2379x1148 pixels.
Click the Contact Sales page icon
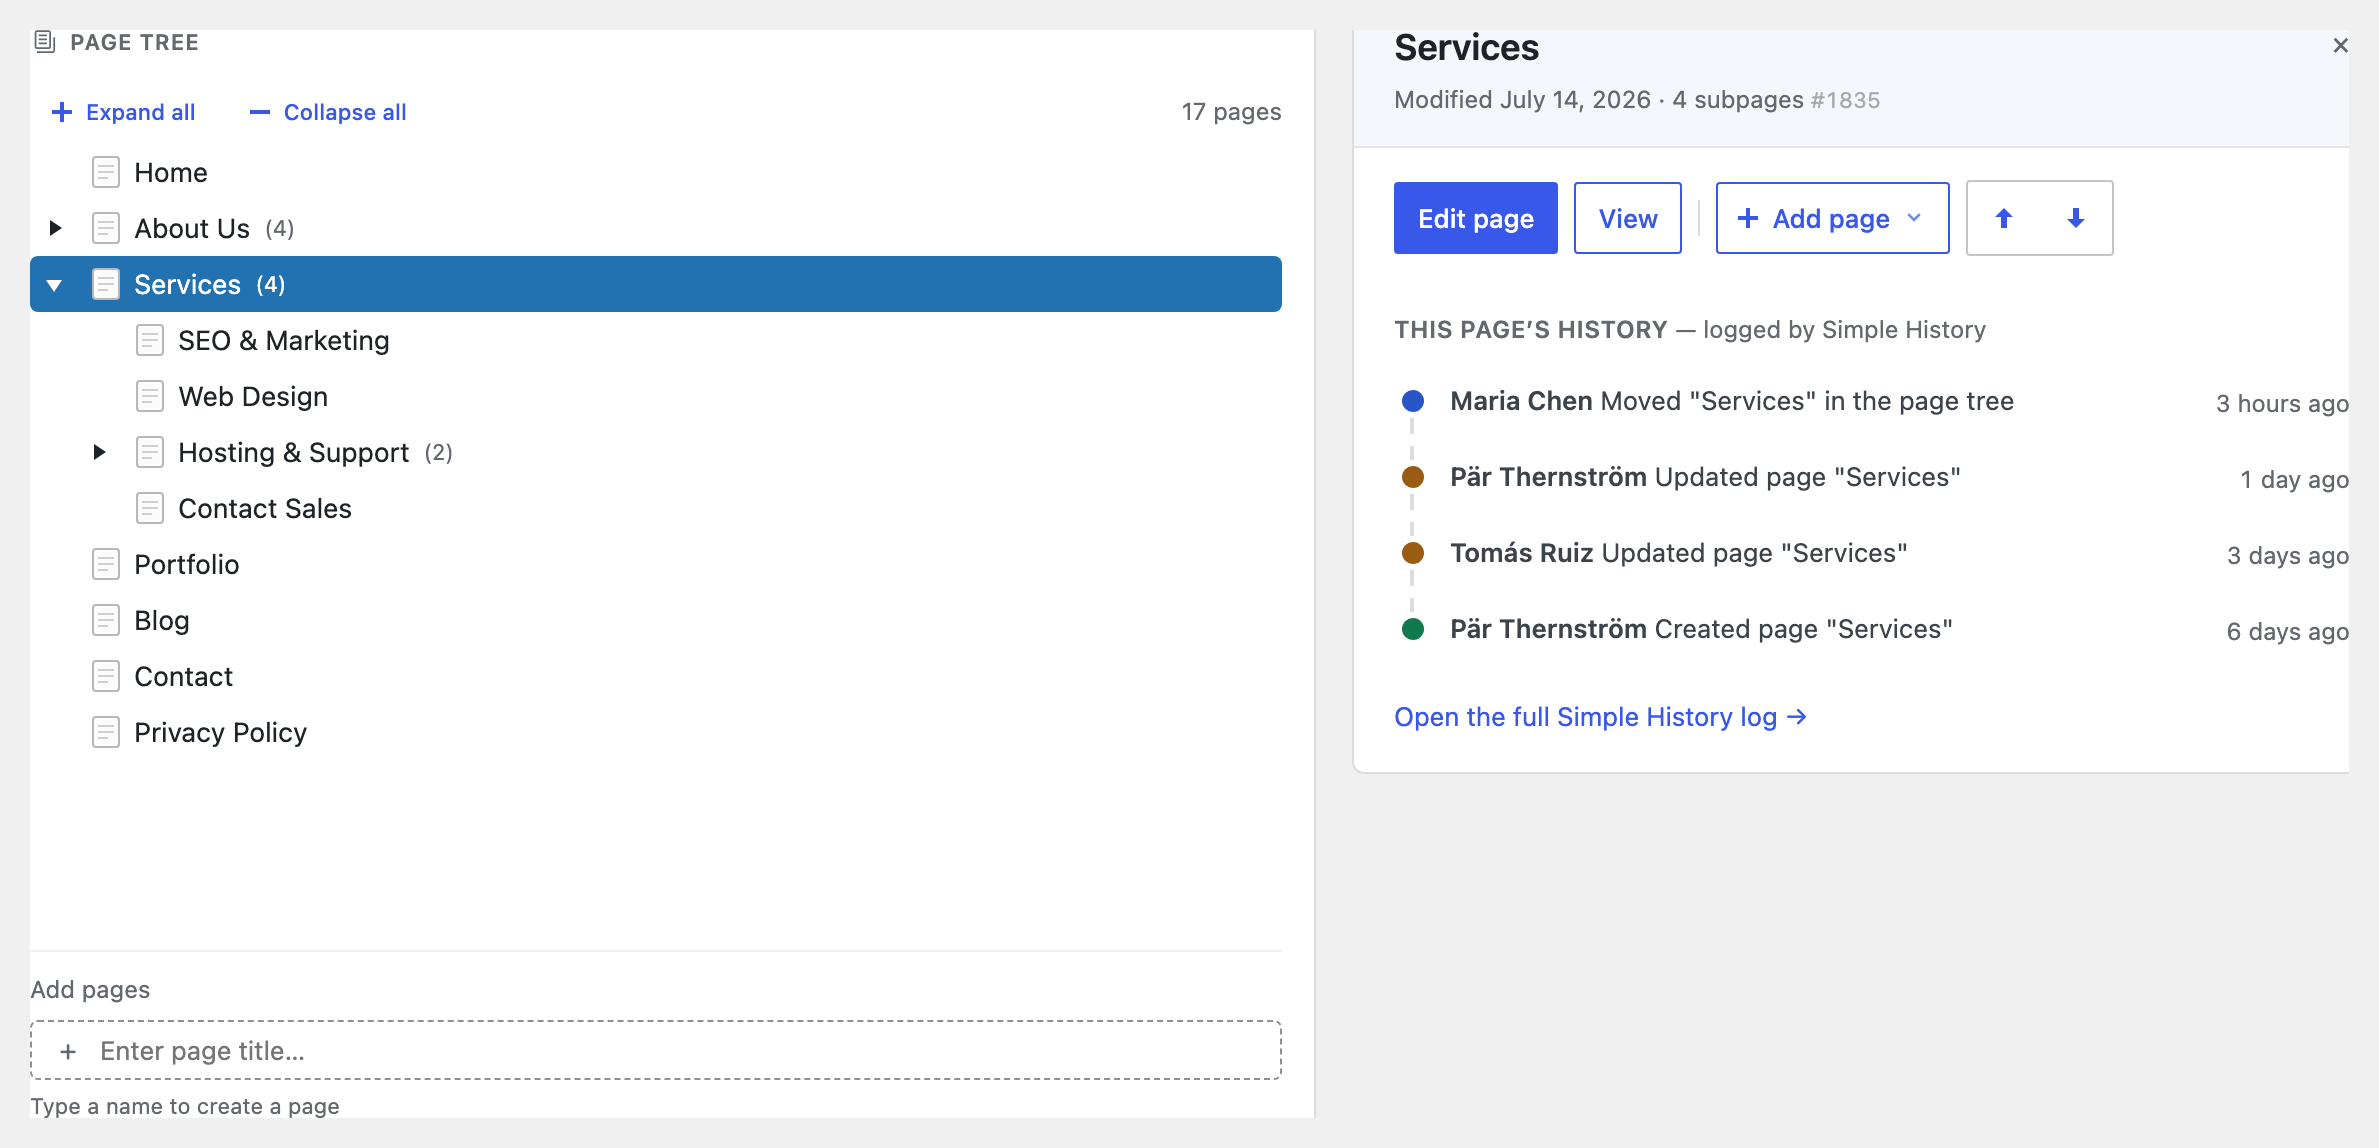tap(150, 508)
